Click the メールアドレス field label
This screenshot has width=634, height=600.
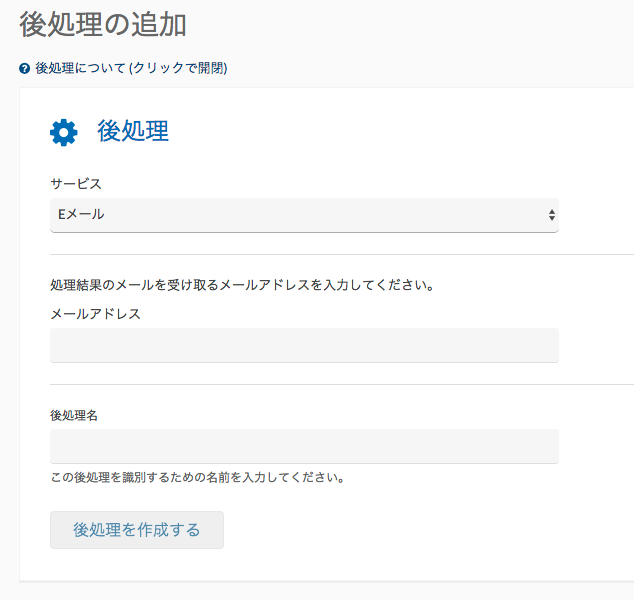click(95, 314)
